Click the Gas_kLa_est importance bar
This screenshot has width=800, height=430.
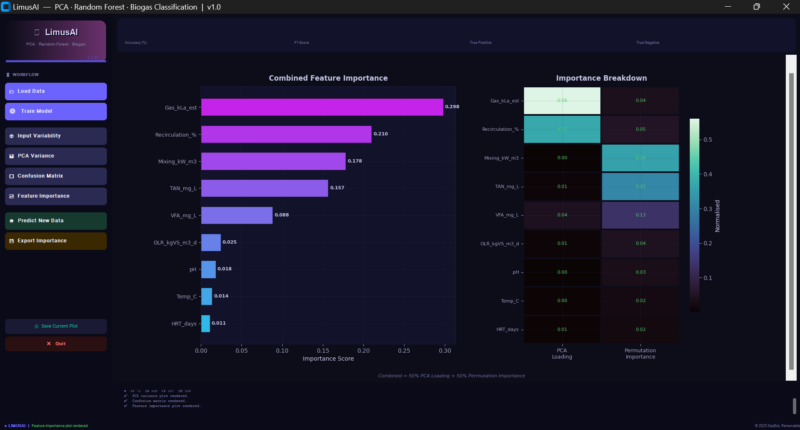coord(321,107)
